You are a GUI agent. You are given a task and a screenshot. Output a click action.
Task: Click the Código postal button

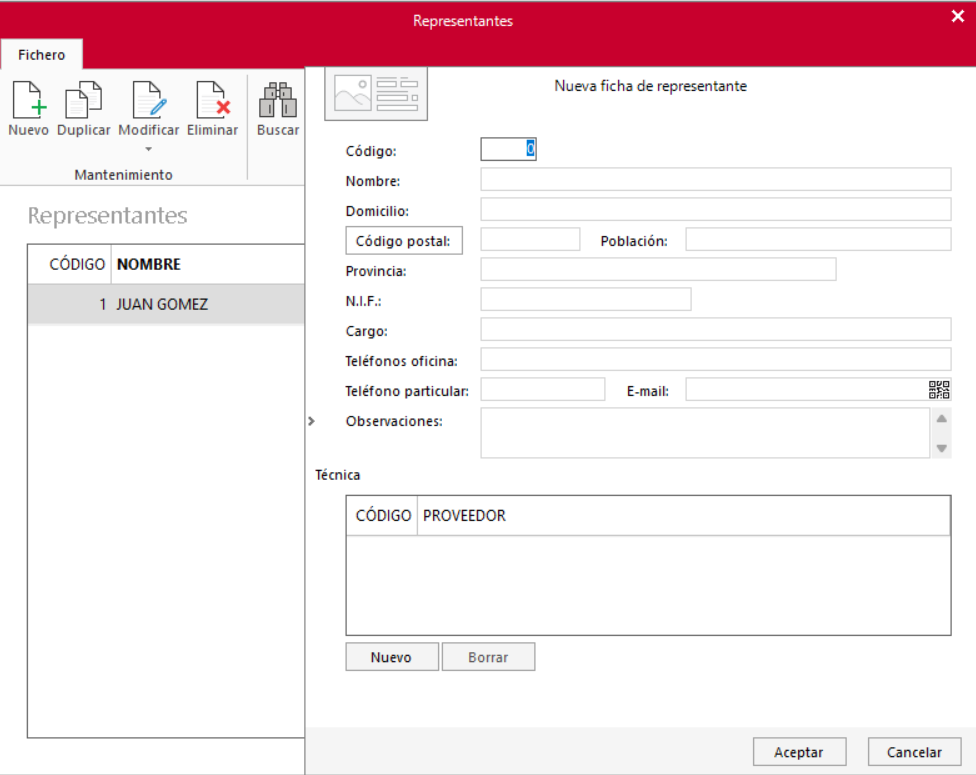click(404, 241)
